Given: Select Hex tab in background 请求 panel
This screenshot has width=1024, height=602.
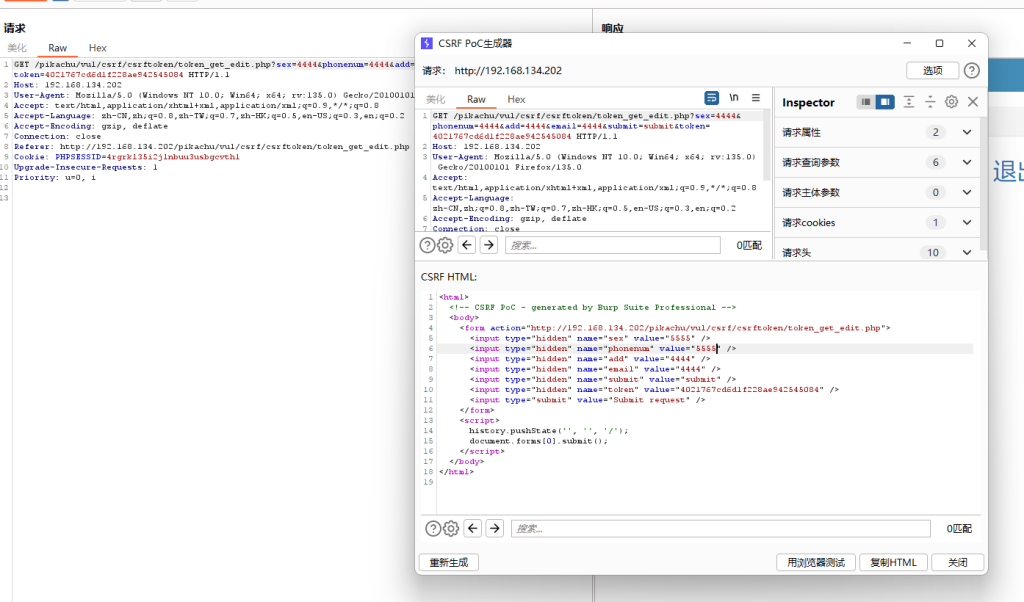Looking at the screenshot, I should (97, 48).
